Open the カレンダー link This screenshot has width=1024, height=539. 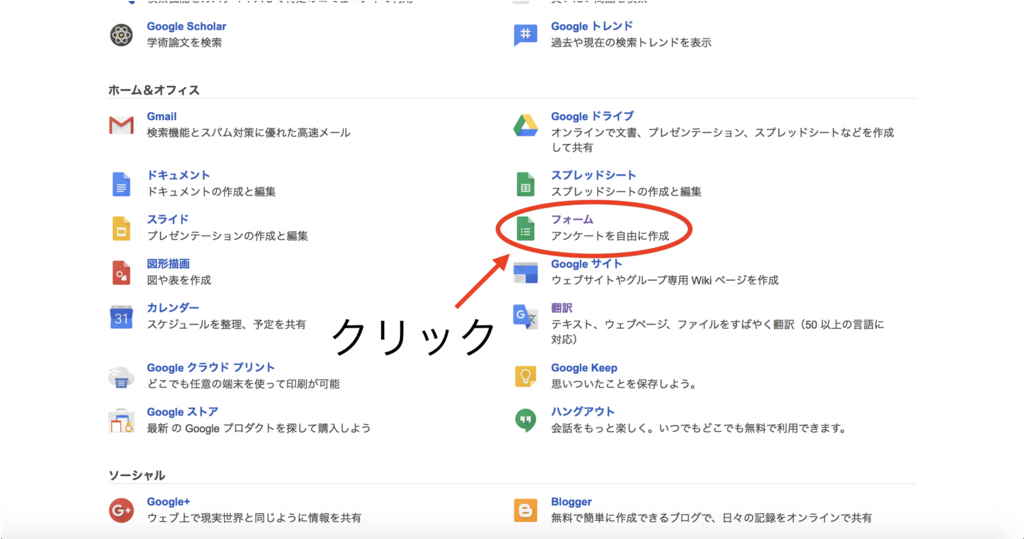click(x=172, y=308)
